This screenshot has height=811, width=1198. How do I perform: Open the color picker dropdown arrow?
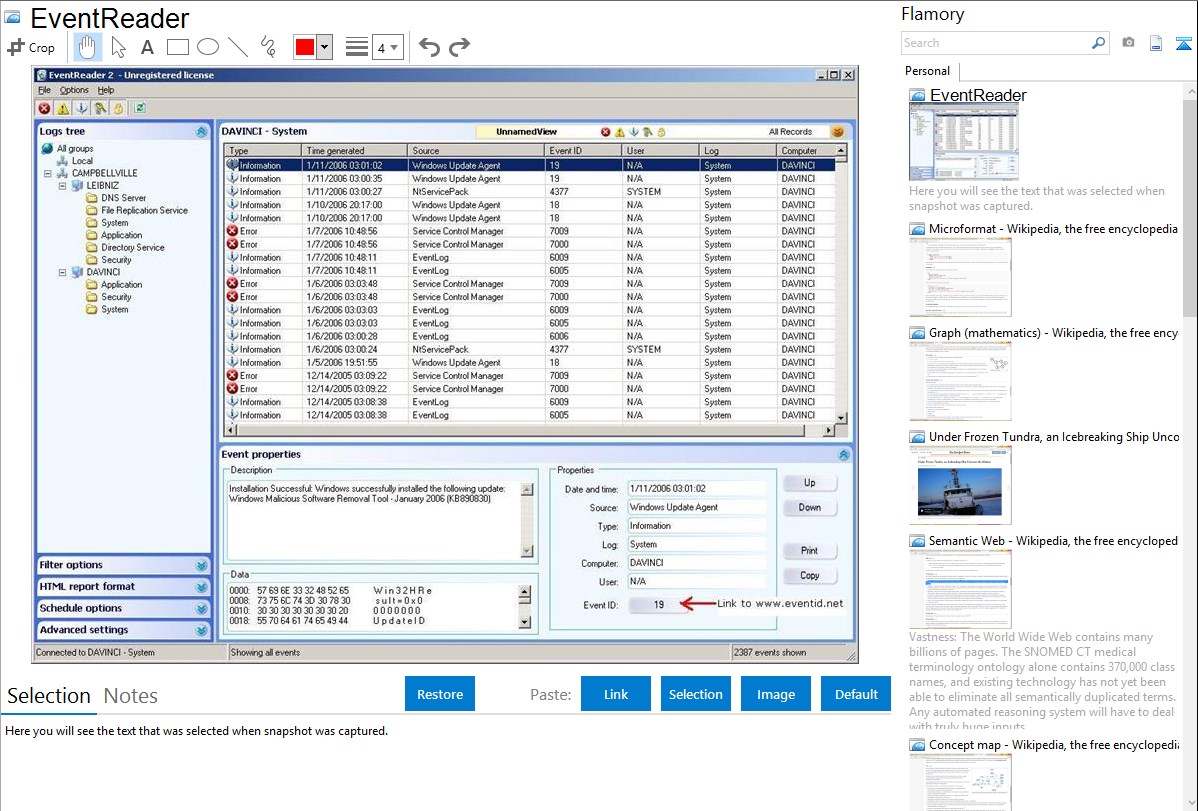coord(324,47)
